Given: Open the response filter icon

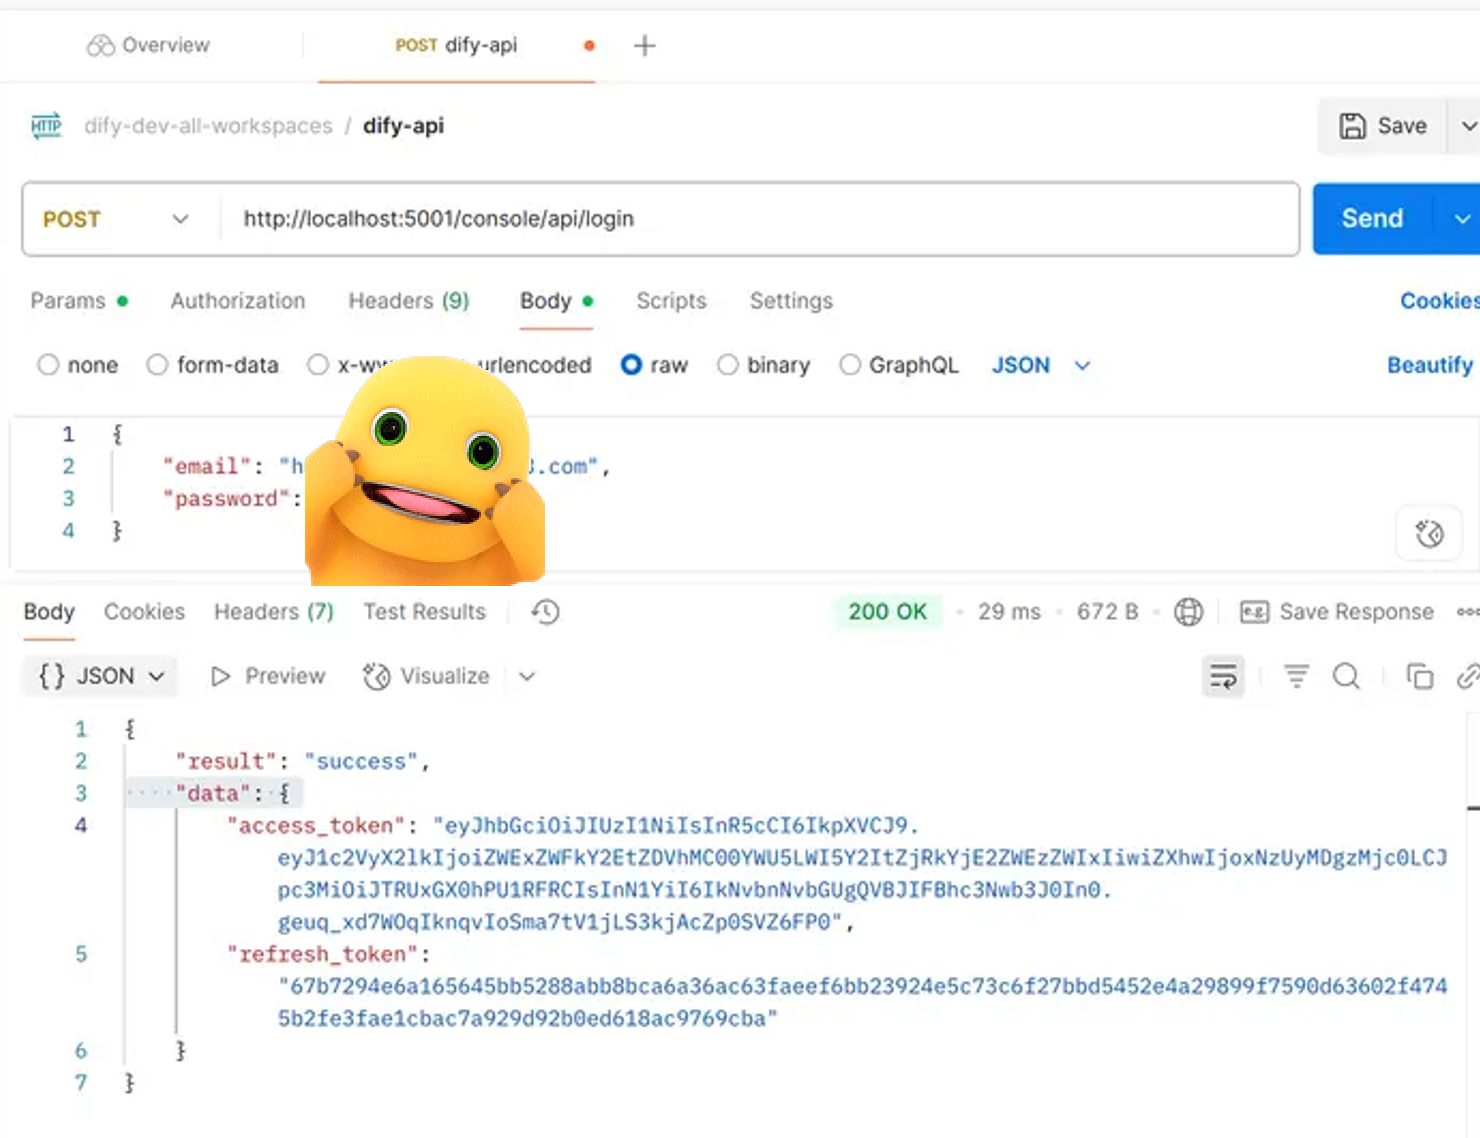Looking at the screenshot, I should point(1296,677).
